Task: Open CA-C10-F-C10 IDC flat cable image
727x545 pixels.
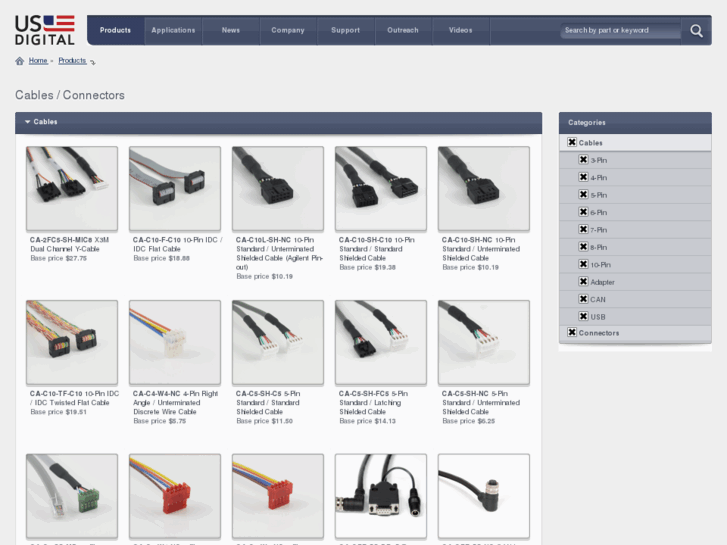Action: (175, 188)
